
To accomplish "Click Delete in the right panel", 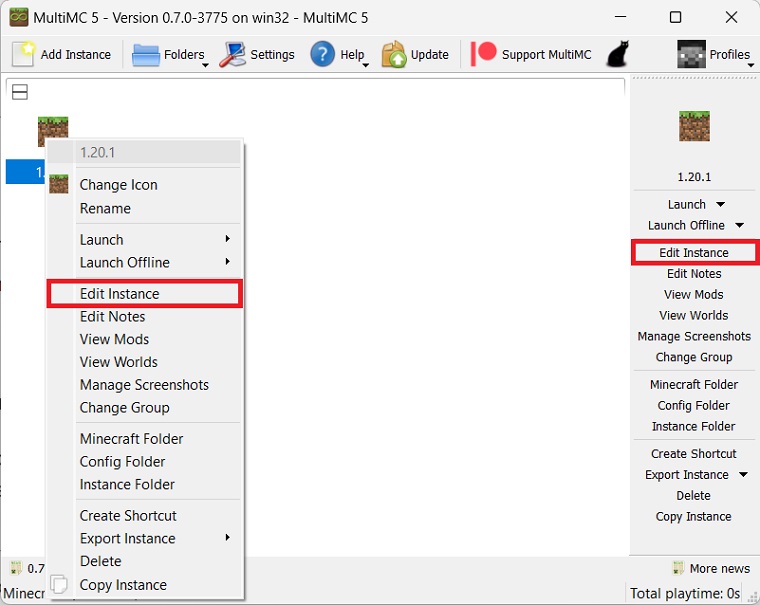I will tap(694, 495).
